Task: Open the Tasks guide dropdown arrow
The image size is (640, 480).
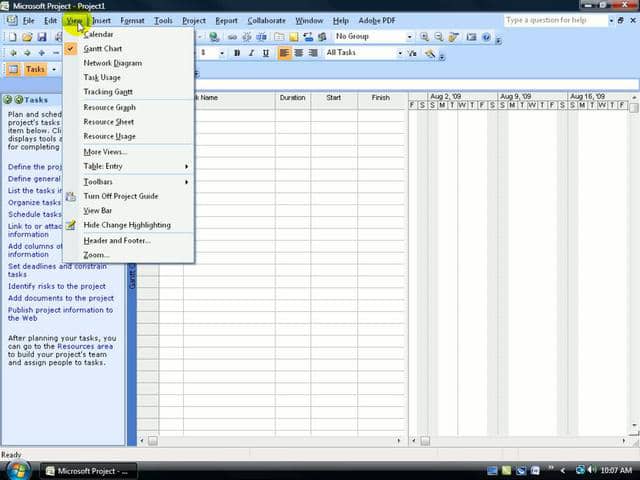Action: click(x=54, y=69)
